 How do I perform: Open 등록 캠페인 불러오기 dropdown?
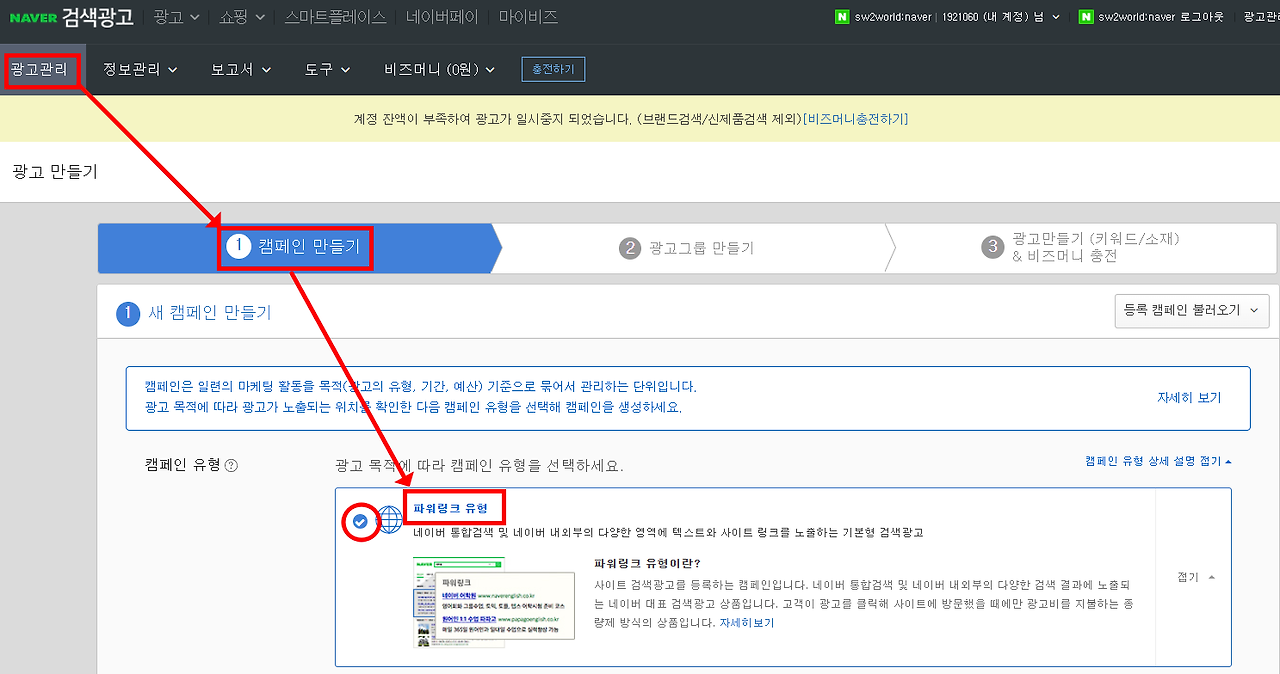pos(1192,310)
